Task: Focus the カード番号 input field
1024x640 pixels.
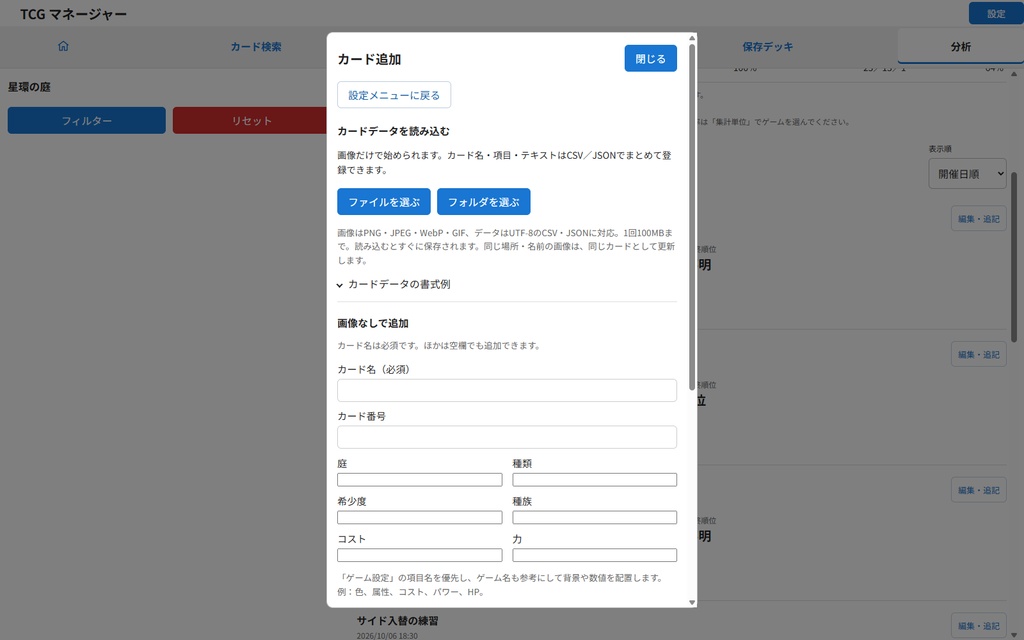Action: 507,438
